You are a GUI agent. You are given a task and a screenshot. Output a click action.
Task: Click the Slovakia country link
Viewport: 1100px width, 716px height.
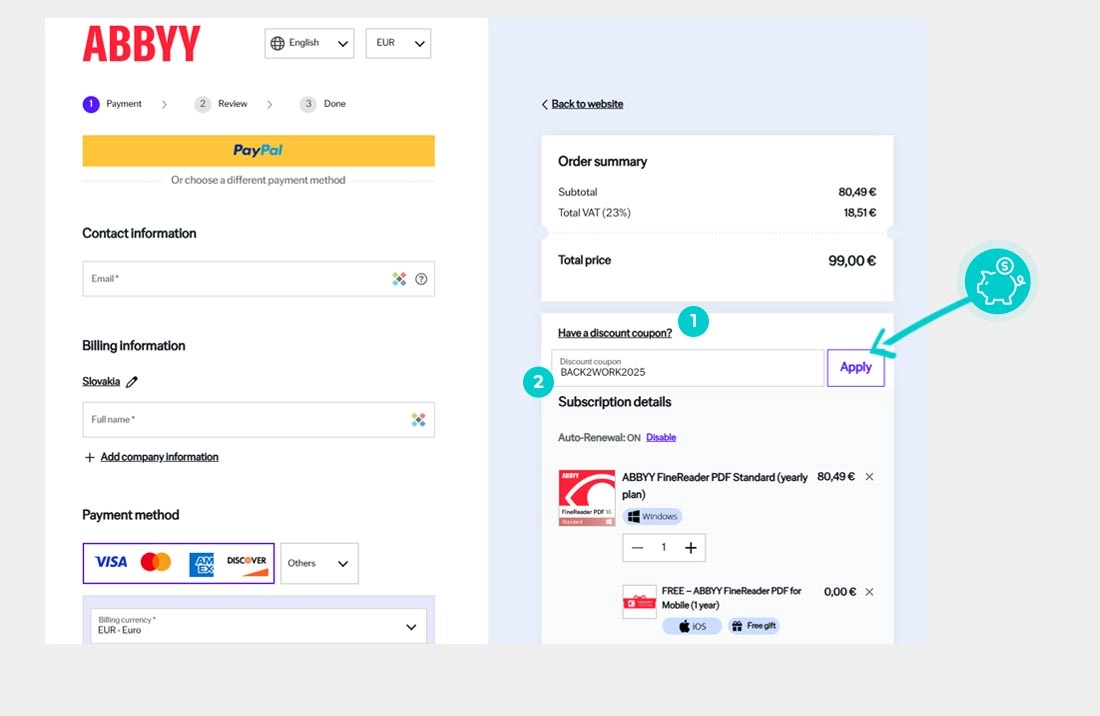pos(101,381)
